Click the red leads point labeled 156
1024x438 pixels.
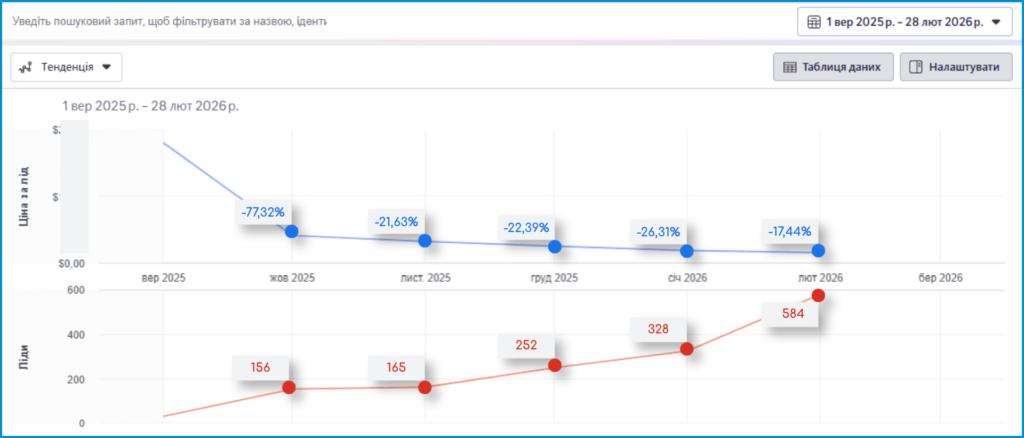click(289, 388)
